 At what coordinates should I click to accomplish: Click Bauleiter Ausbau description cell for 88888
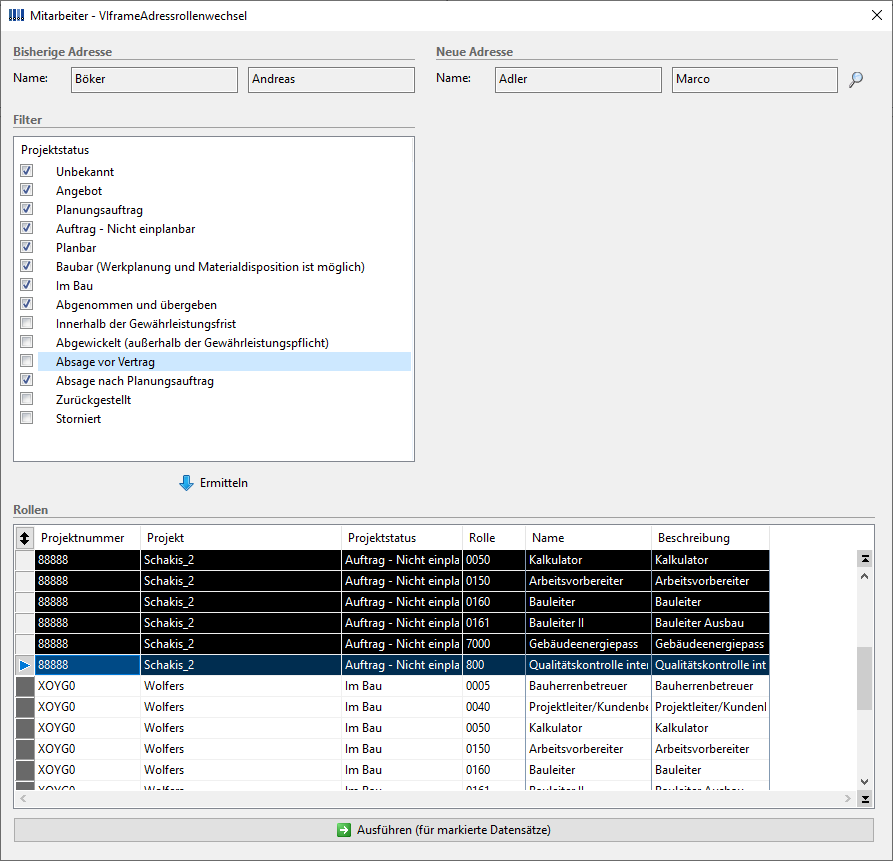(x=710, y=623)
